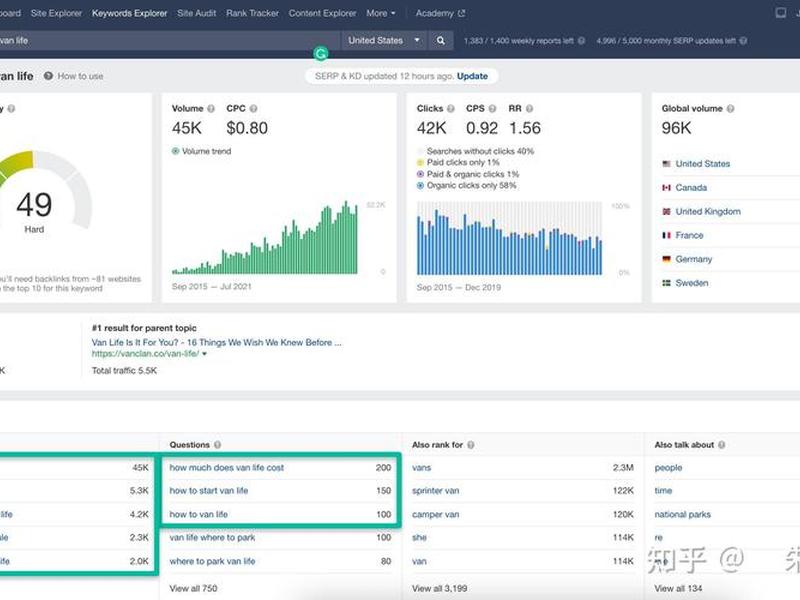Click the magnifier search button

pyautogui.click(x=440, y=40)
